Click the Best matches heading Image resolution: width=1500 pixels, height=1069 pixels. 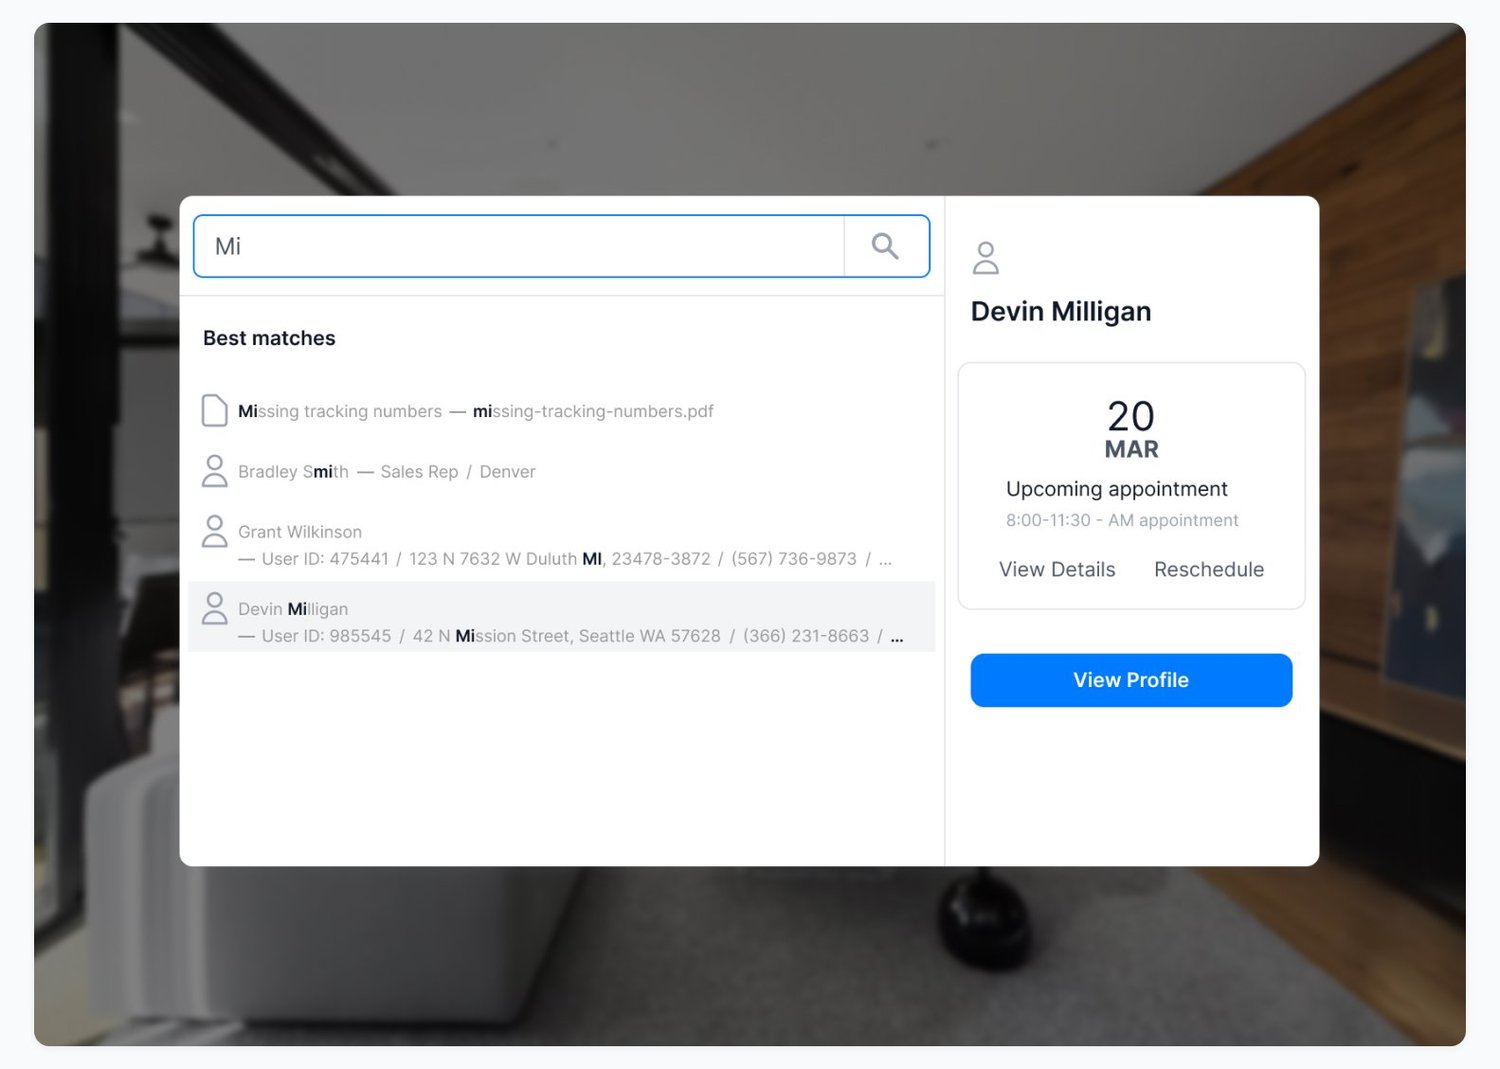click(x=269, y=338)
